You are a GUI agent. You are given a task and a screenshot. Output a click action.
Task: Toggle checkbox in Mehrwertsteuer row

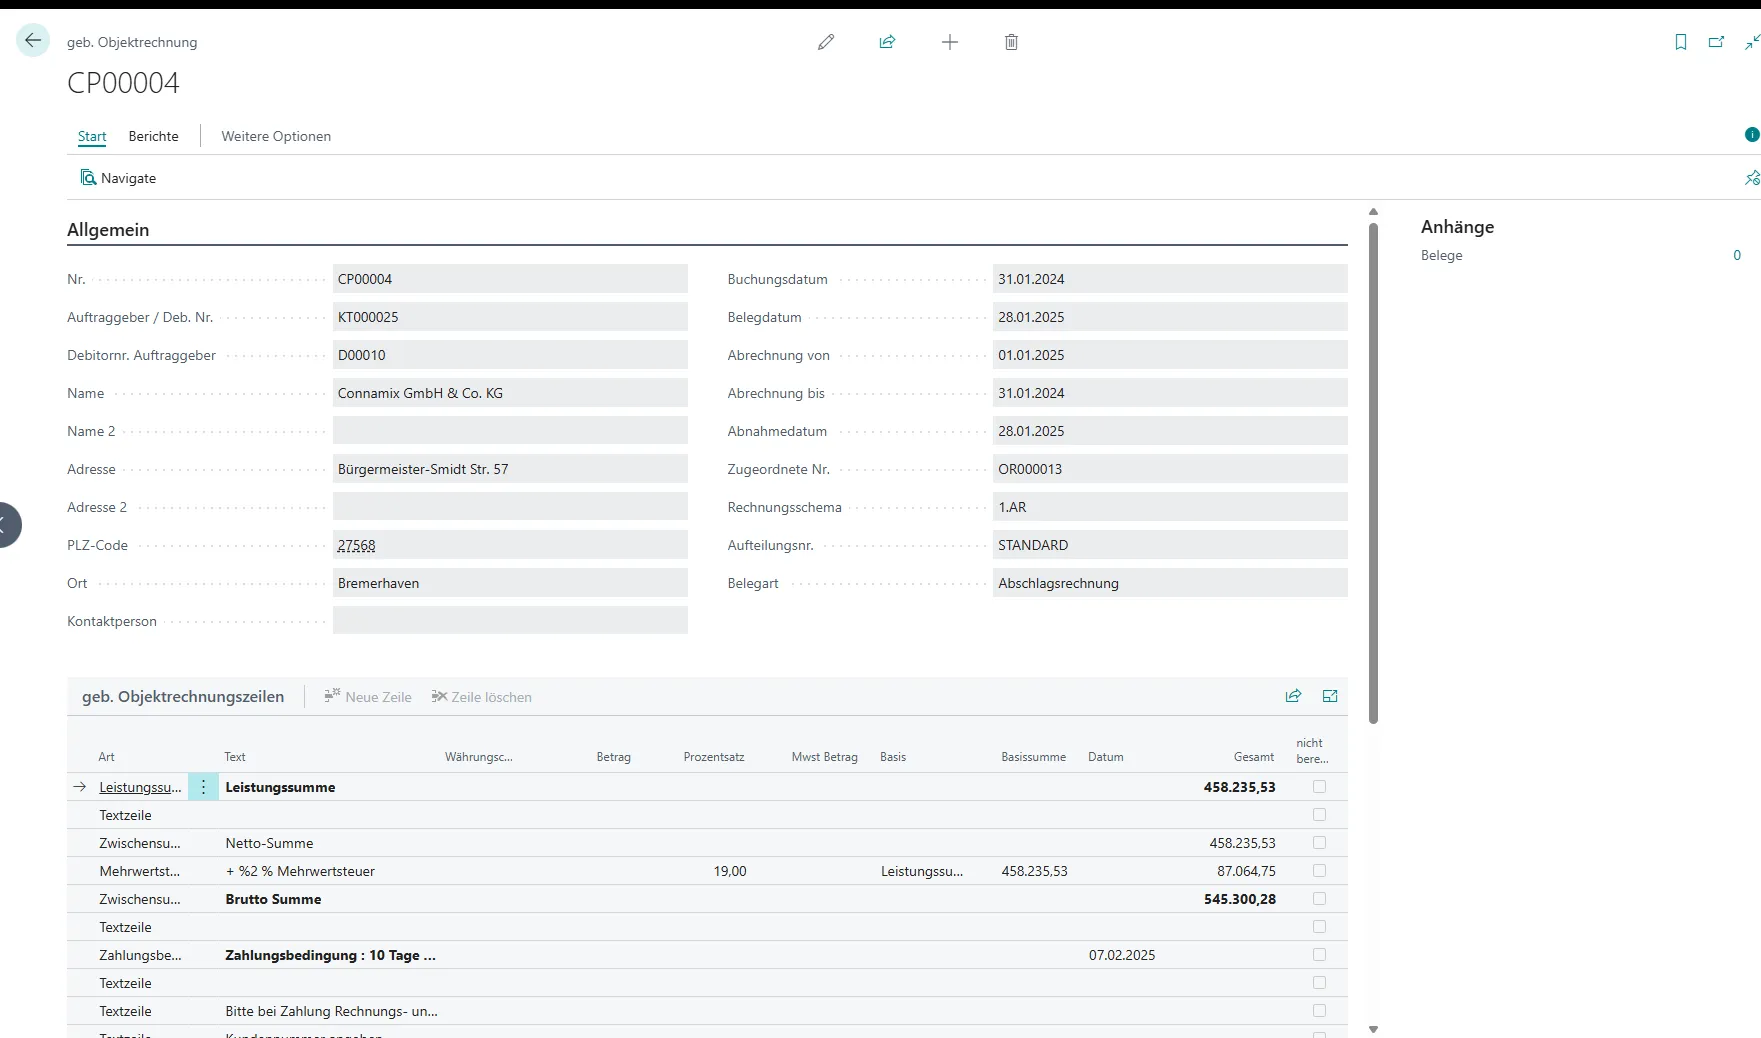click(1319, 871)
